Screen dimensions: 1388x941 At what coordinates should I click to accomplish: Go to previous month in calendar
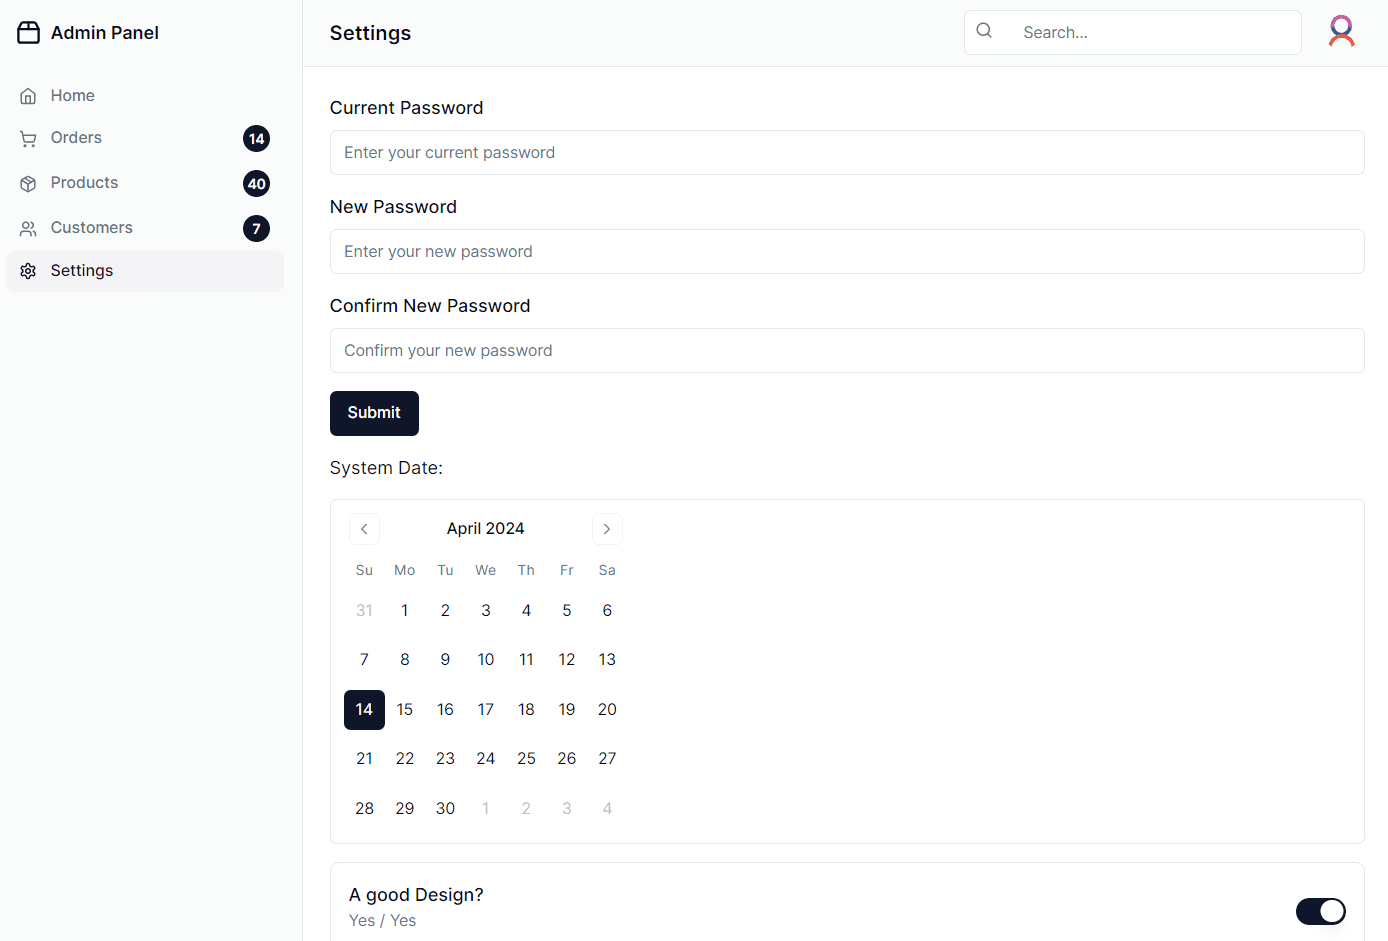coord(364,529)
